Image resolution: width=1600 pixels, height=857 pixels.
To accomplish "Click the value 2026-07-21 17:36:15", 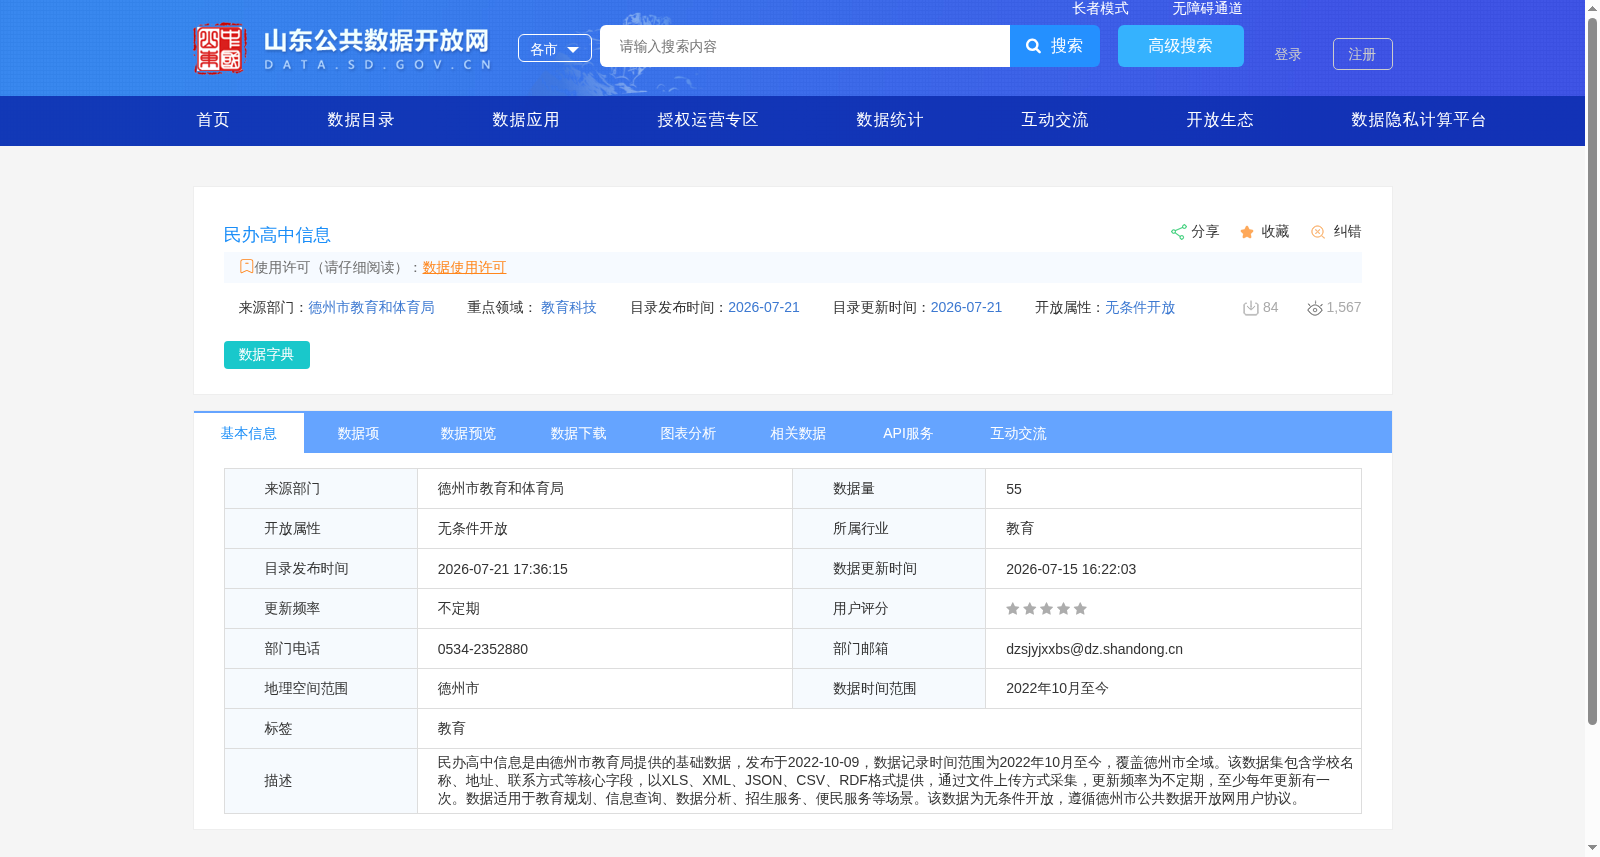I will click(502, 569).
